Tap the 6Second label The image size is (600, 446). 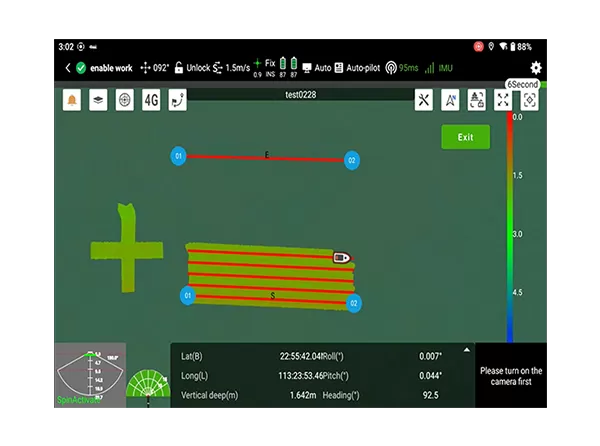click(522, 84)
